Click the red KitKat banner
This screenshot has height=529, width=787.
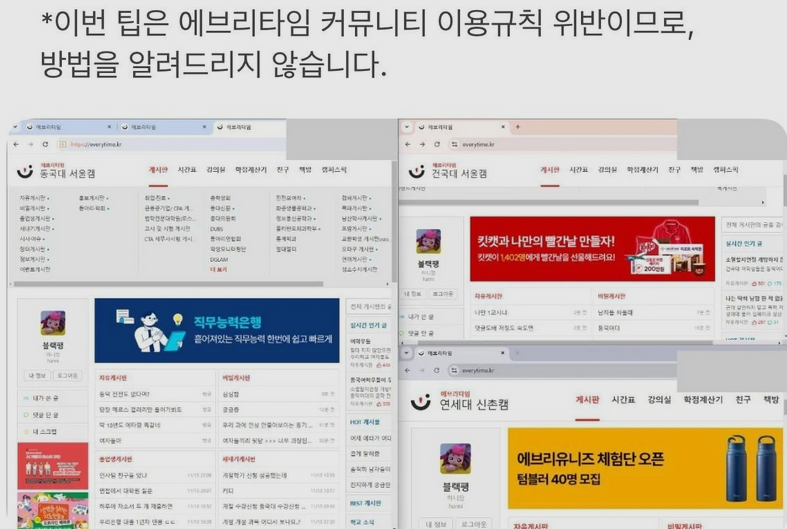592,249
